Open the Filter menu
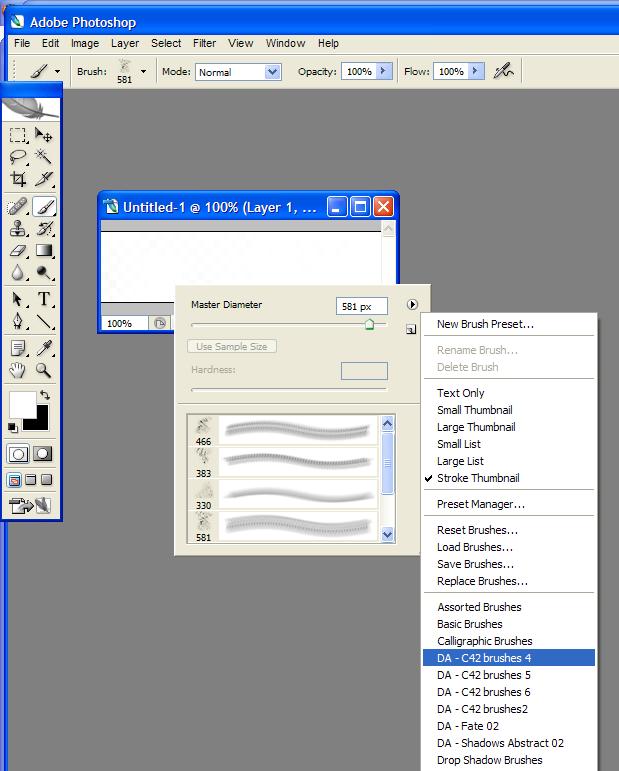619x771 pixels. [204, 44]
